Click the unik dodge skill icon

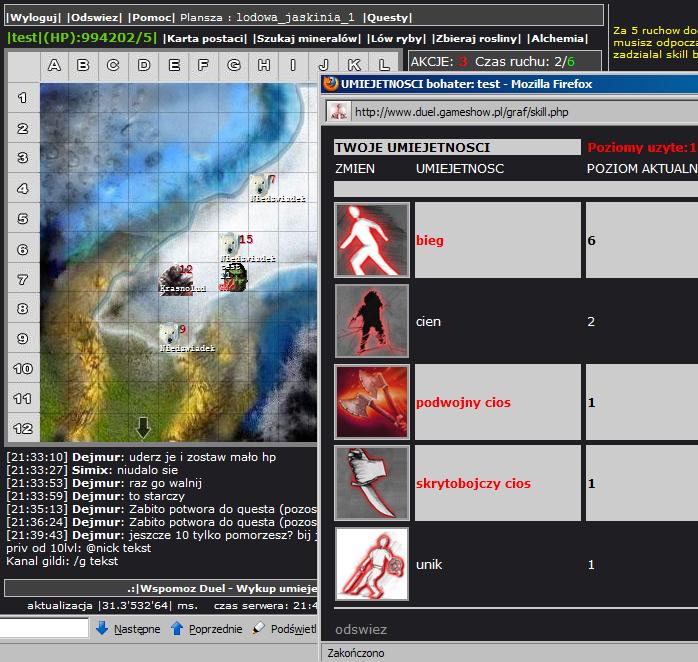[372, 564]
